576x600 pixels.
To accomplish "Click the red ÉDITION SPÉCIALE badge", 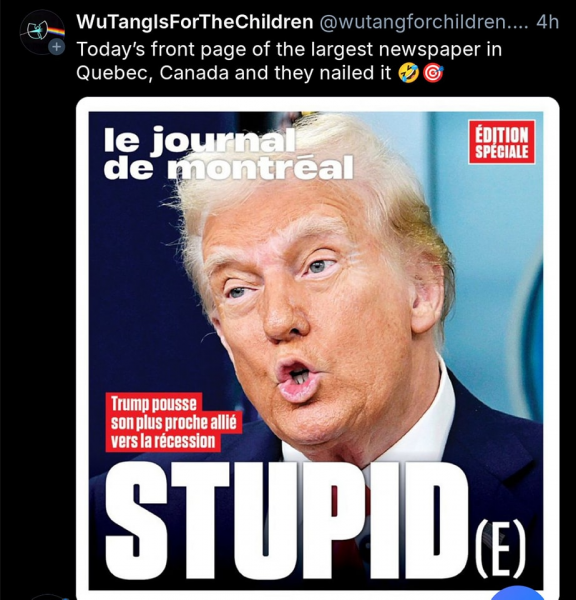I will [x=501, y=142].
